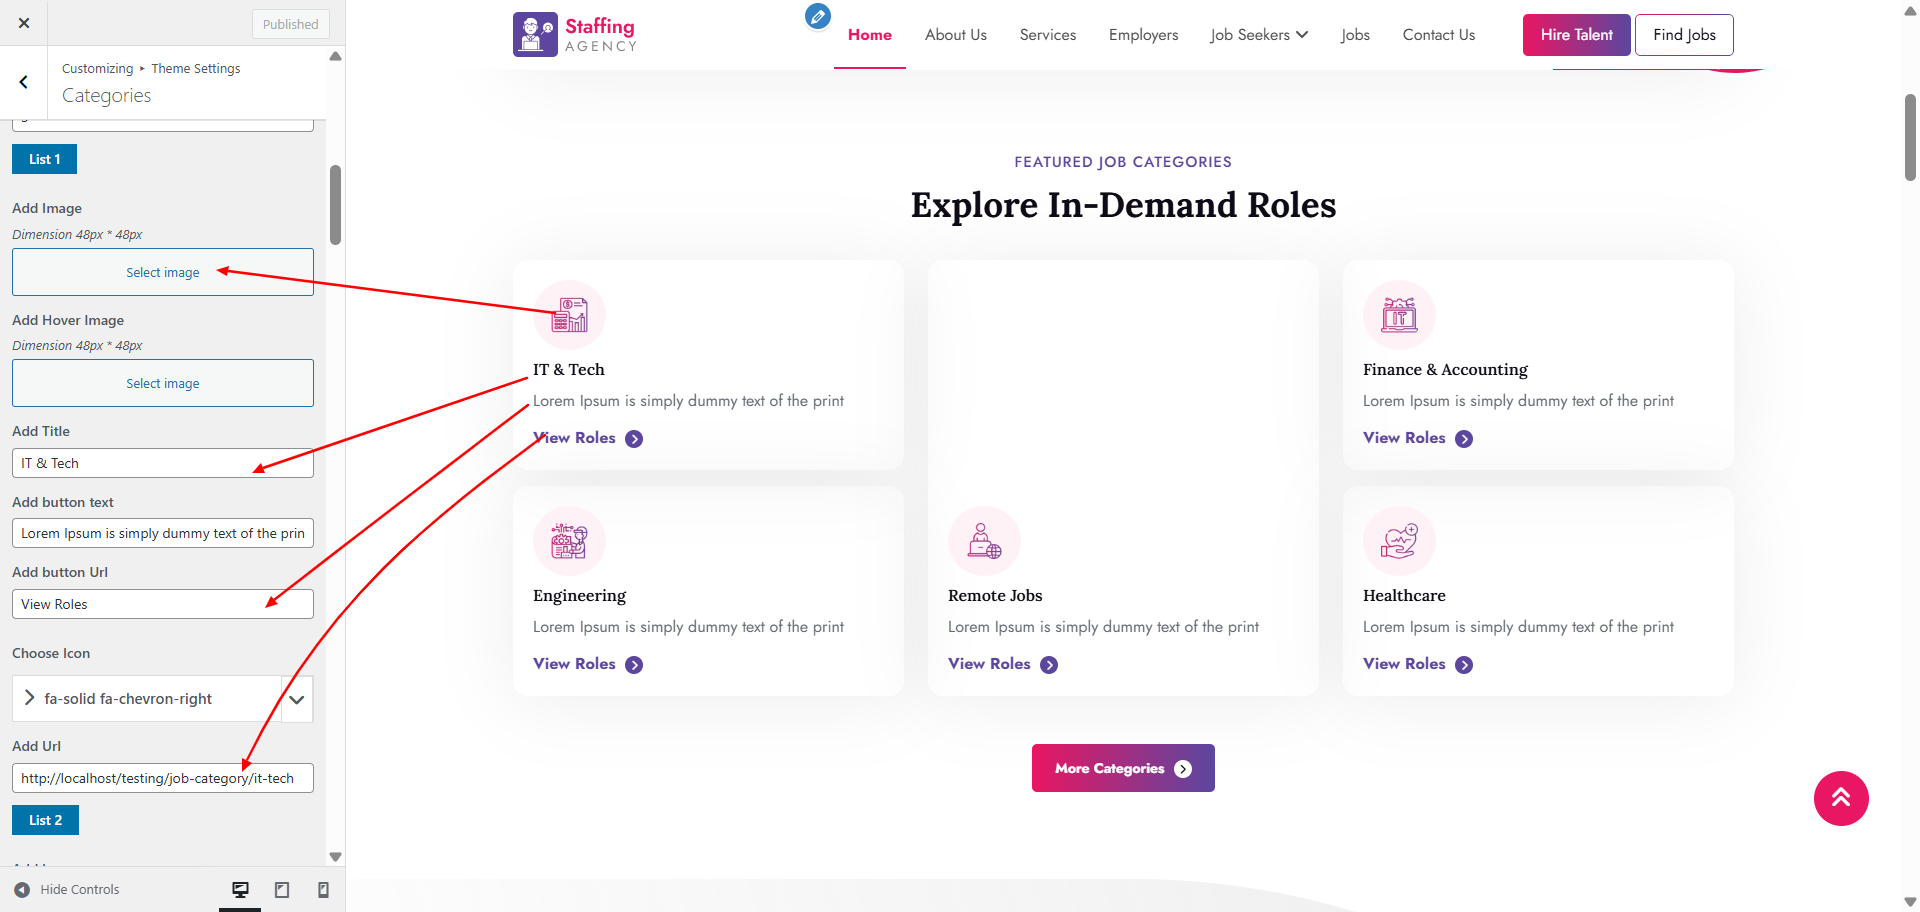Open the Jobs menu item
This screenshot has height=912, width=1920.
[x=1355, y=34]
